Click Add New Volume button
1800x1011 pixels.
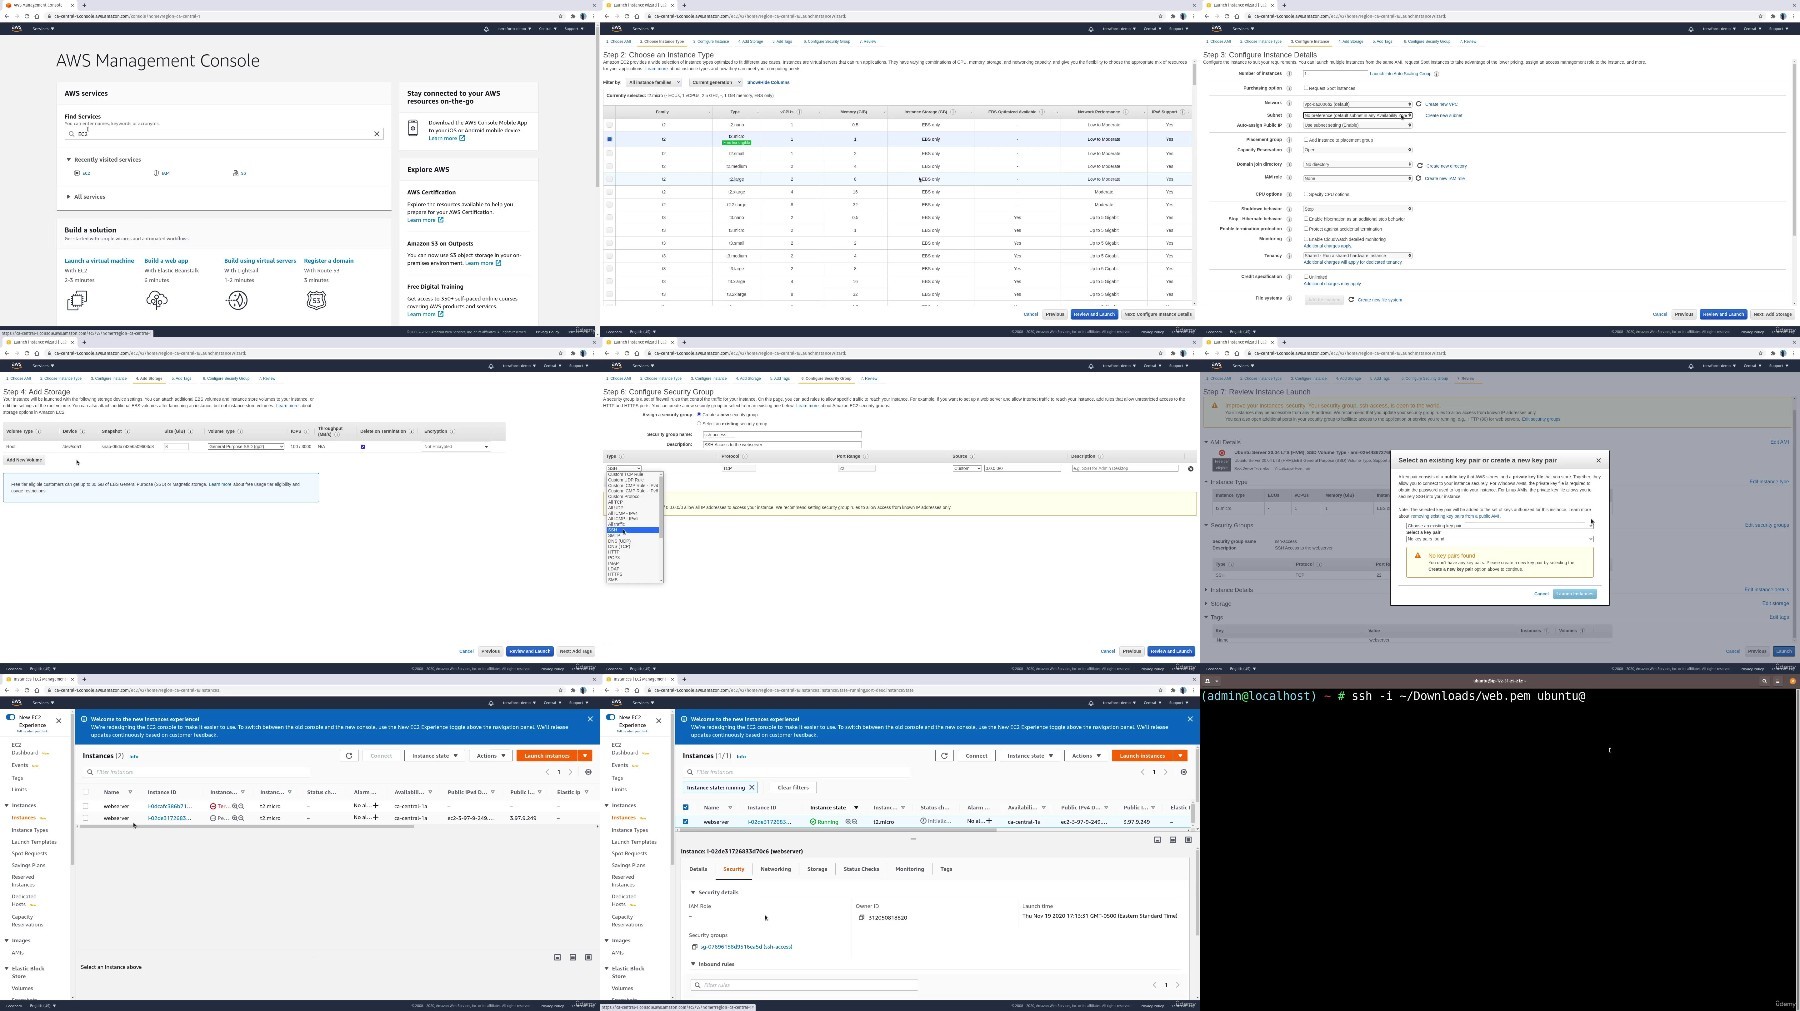pyautogui.click(x=24, y=460)
